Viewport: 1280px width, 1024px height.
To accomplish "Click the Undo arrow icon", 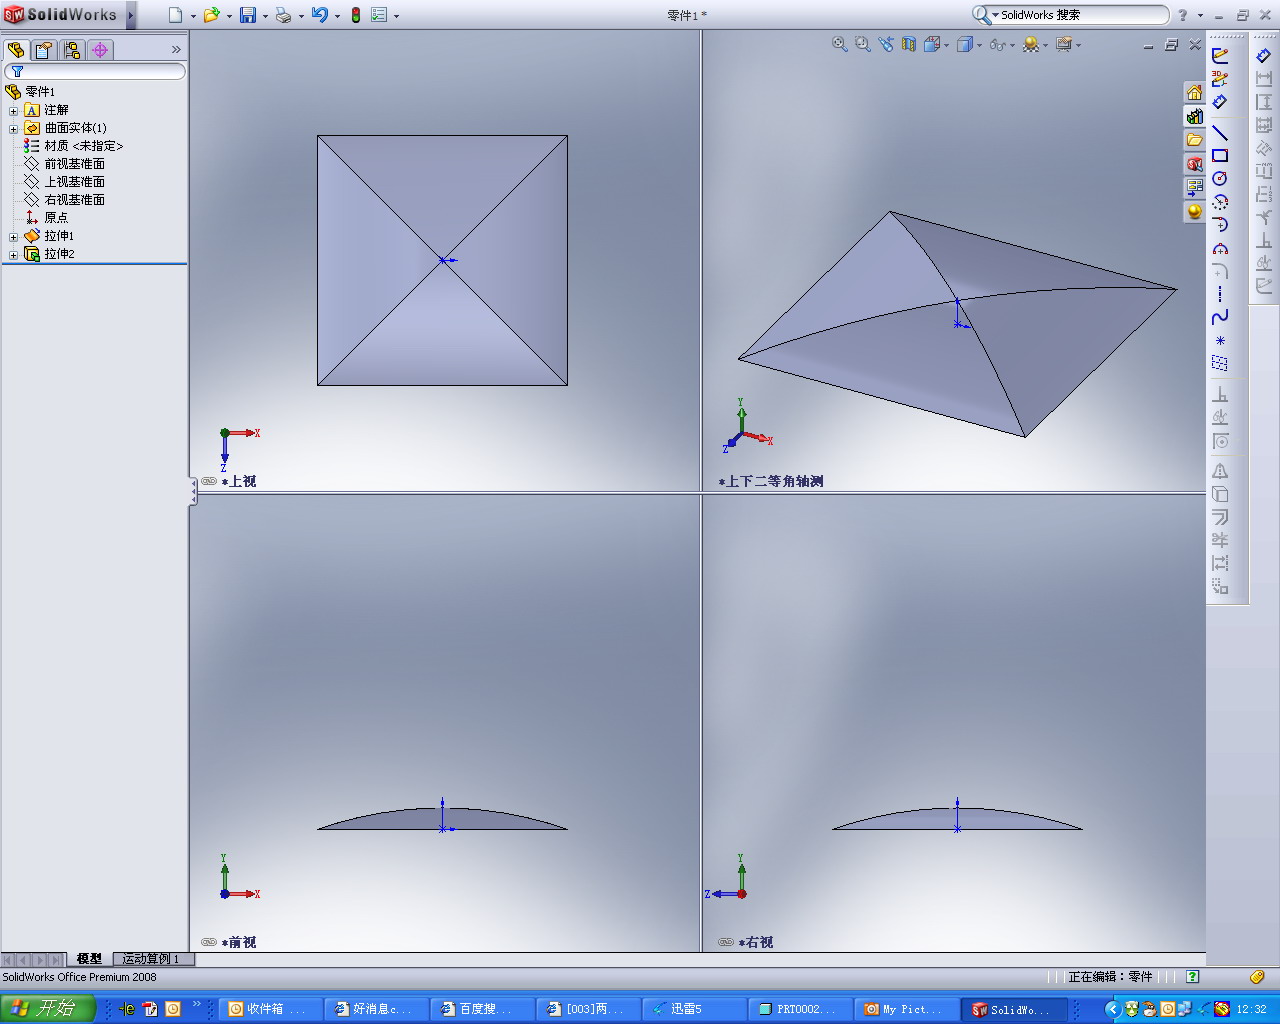I will click(320, 15).
